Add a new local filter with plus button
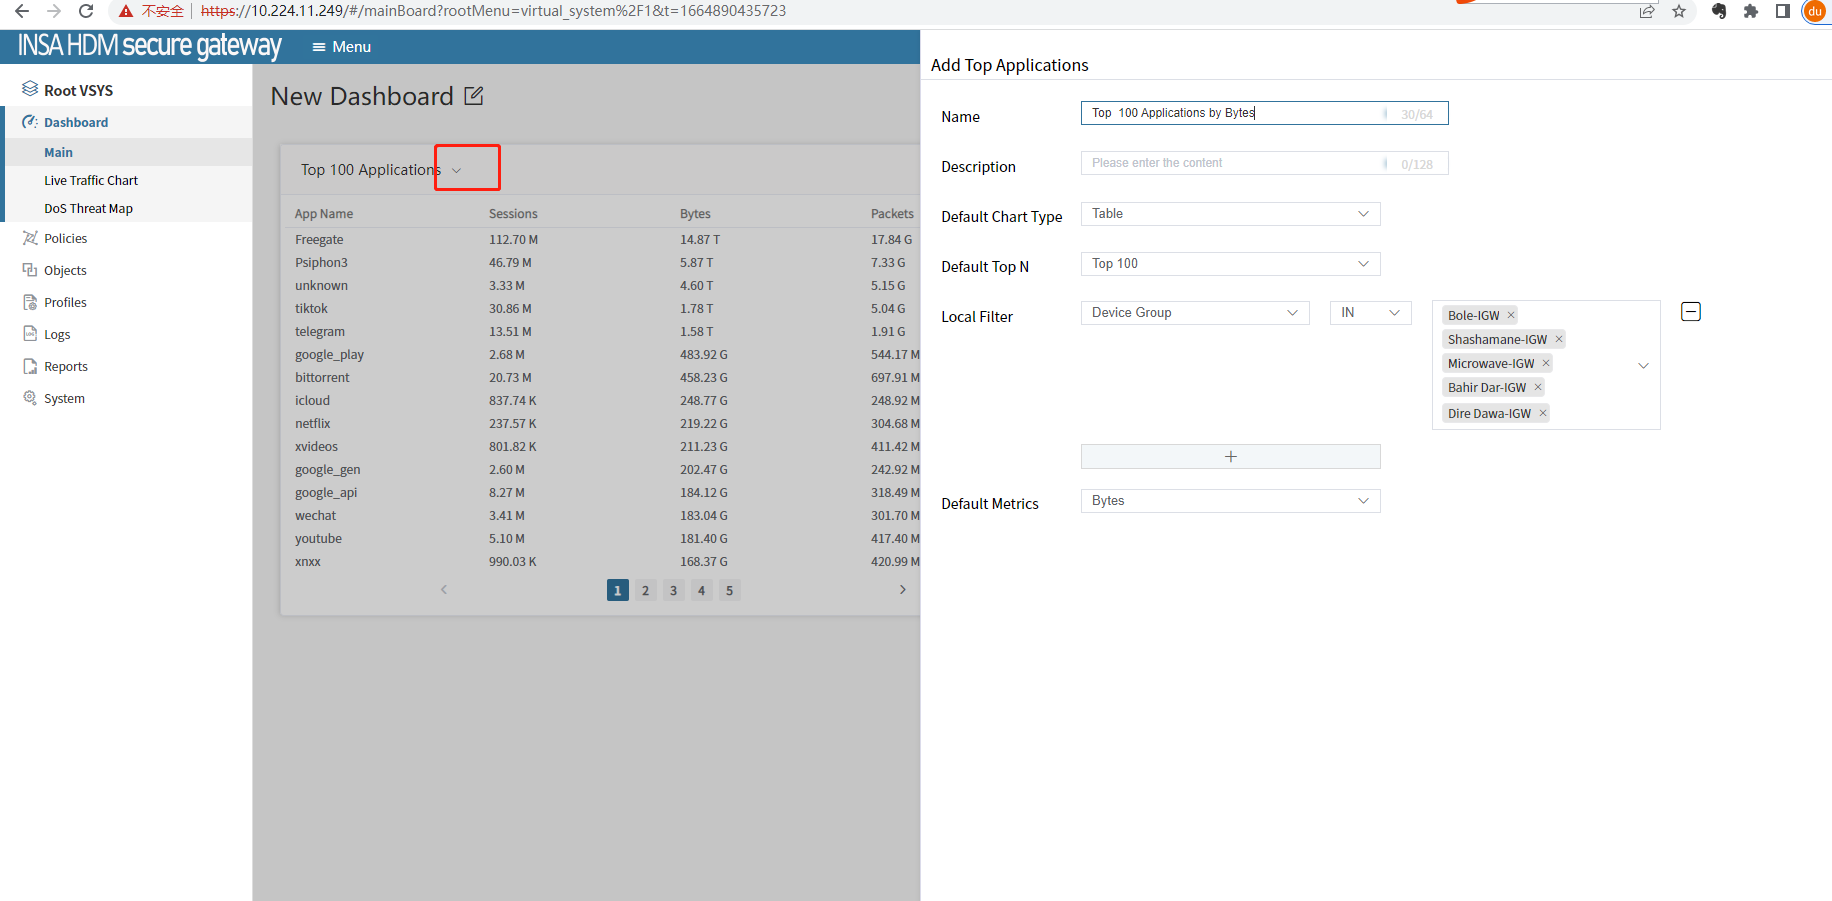 tap(1230, 456)
